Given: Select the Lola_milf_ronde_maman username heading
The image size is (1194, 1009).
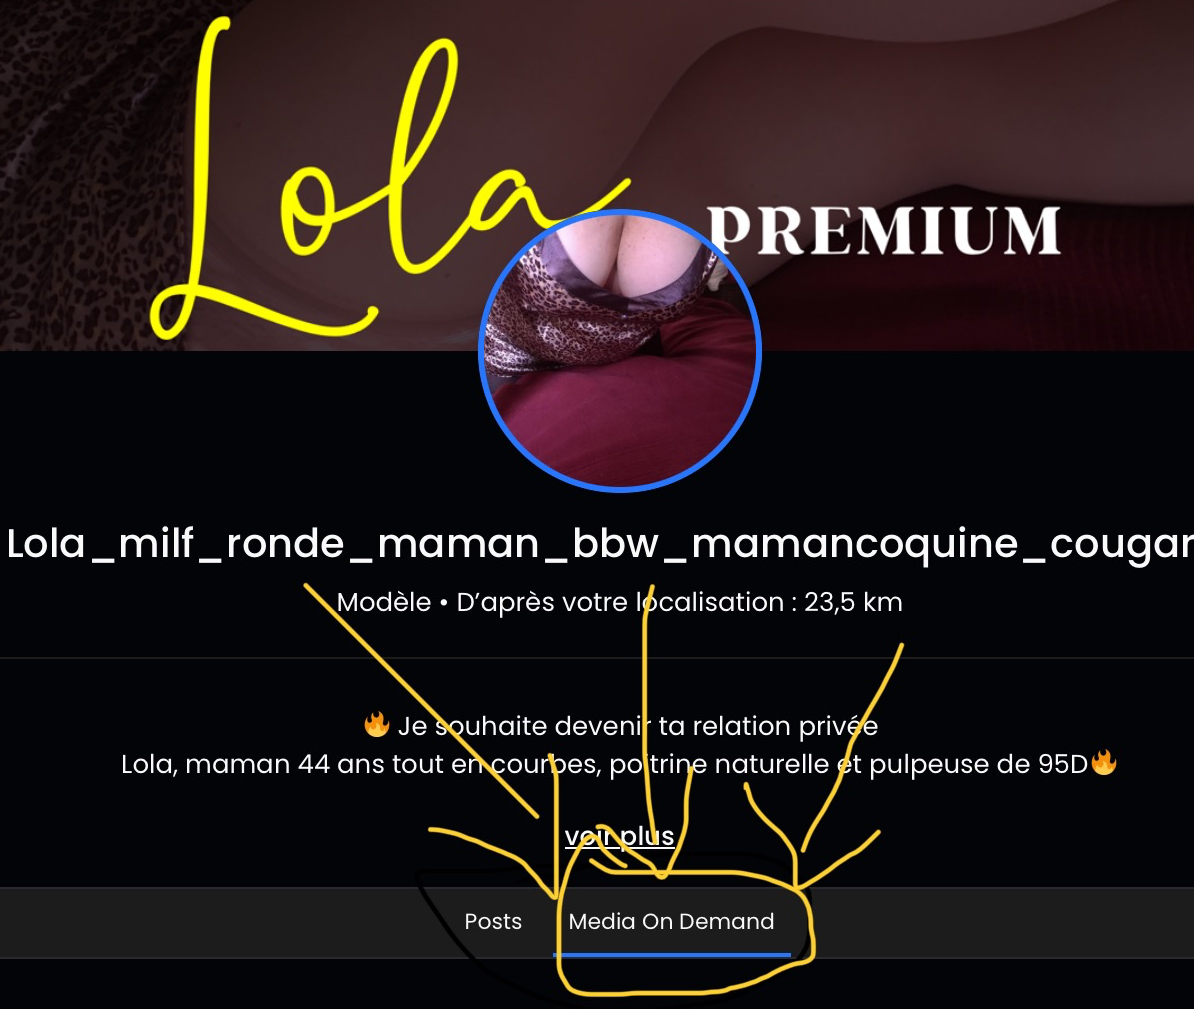Looking at the screenshot, I should coord(597,544).
